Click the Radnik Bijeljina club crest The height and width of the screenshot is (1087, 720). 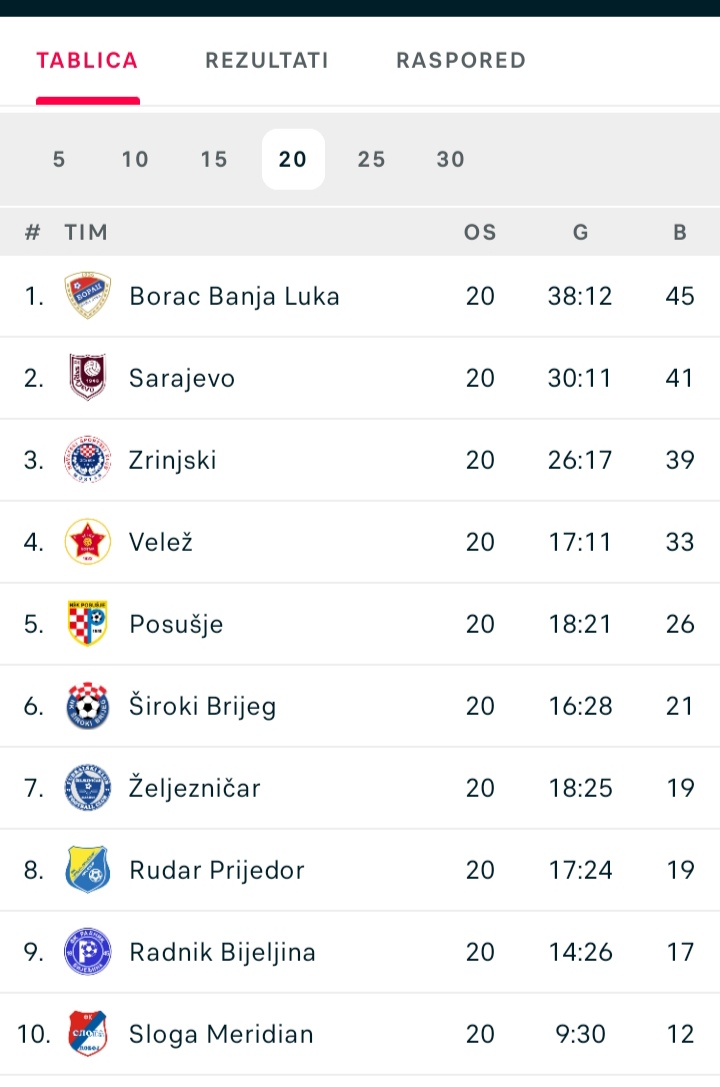coord(87,951)
